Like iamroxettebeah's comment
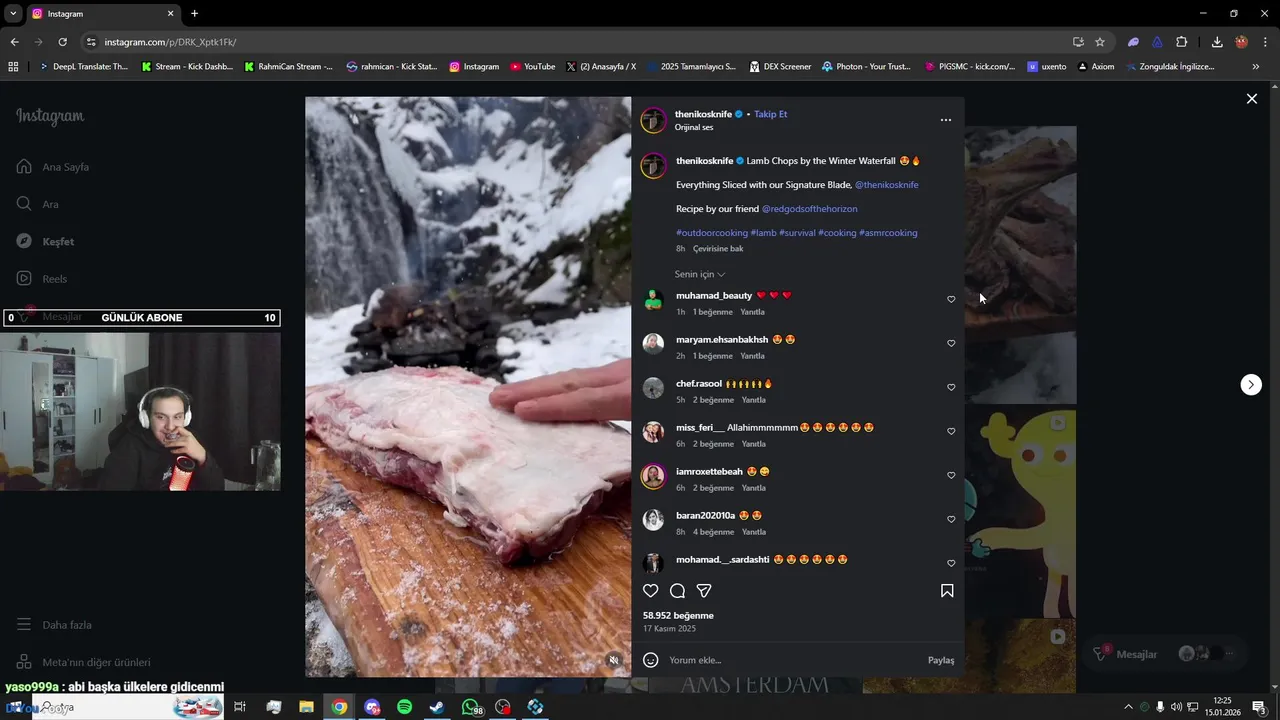This screenshot has width=1280, height=720. tap(951, 475)
